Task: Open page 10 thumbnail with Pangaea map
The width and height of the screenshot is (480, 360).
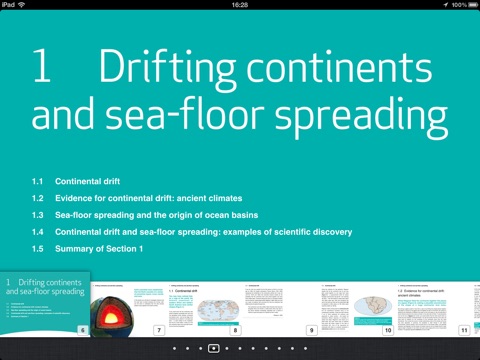Action: click(357, 309)
